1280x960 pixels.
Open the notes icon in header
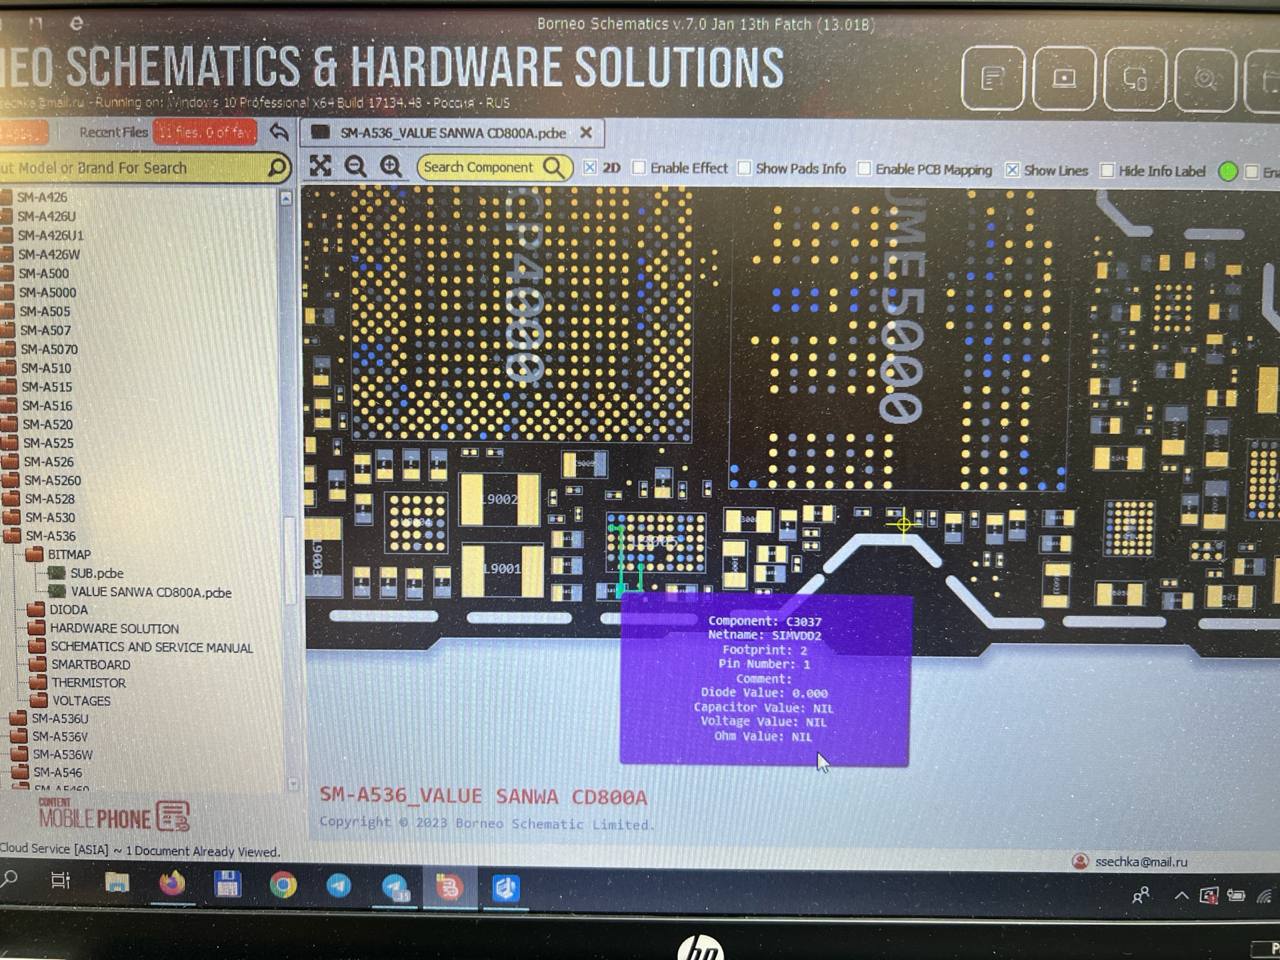pos(992,77)
